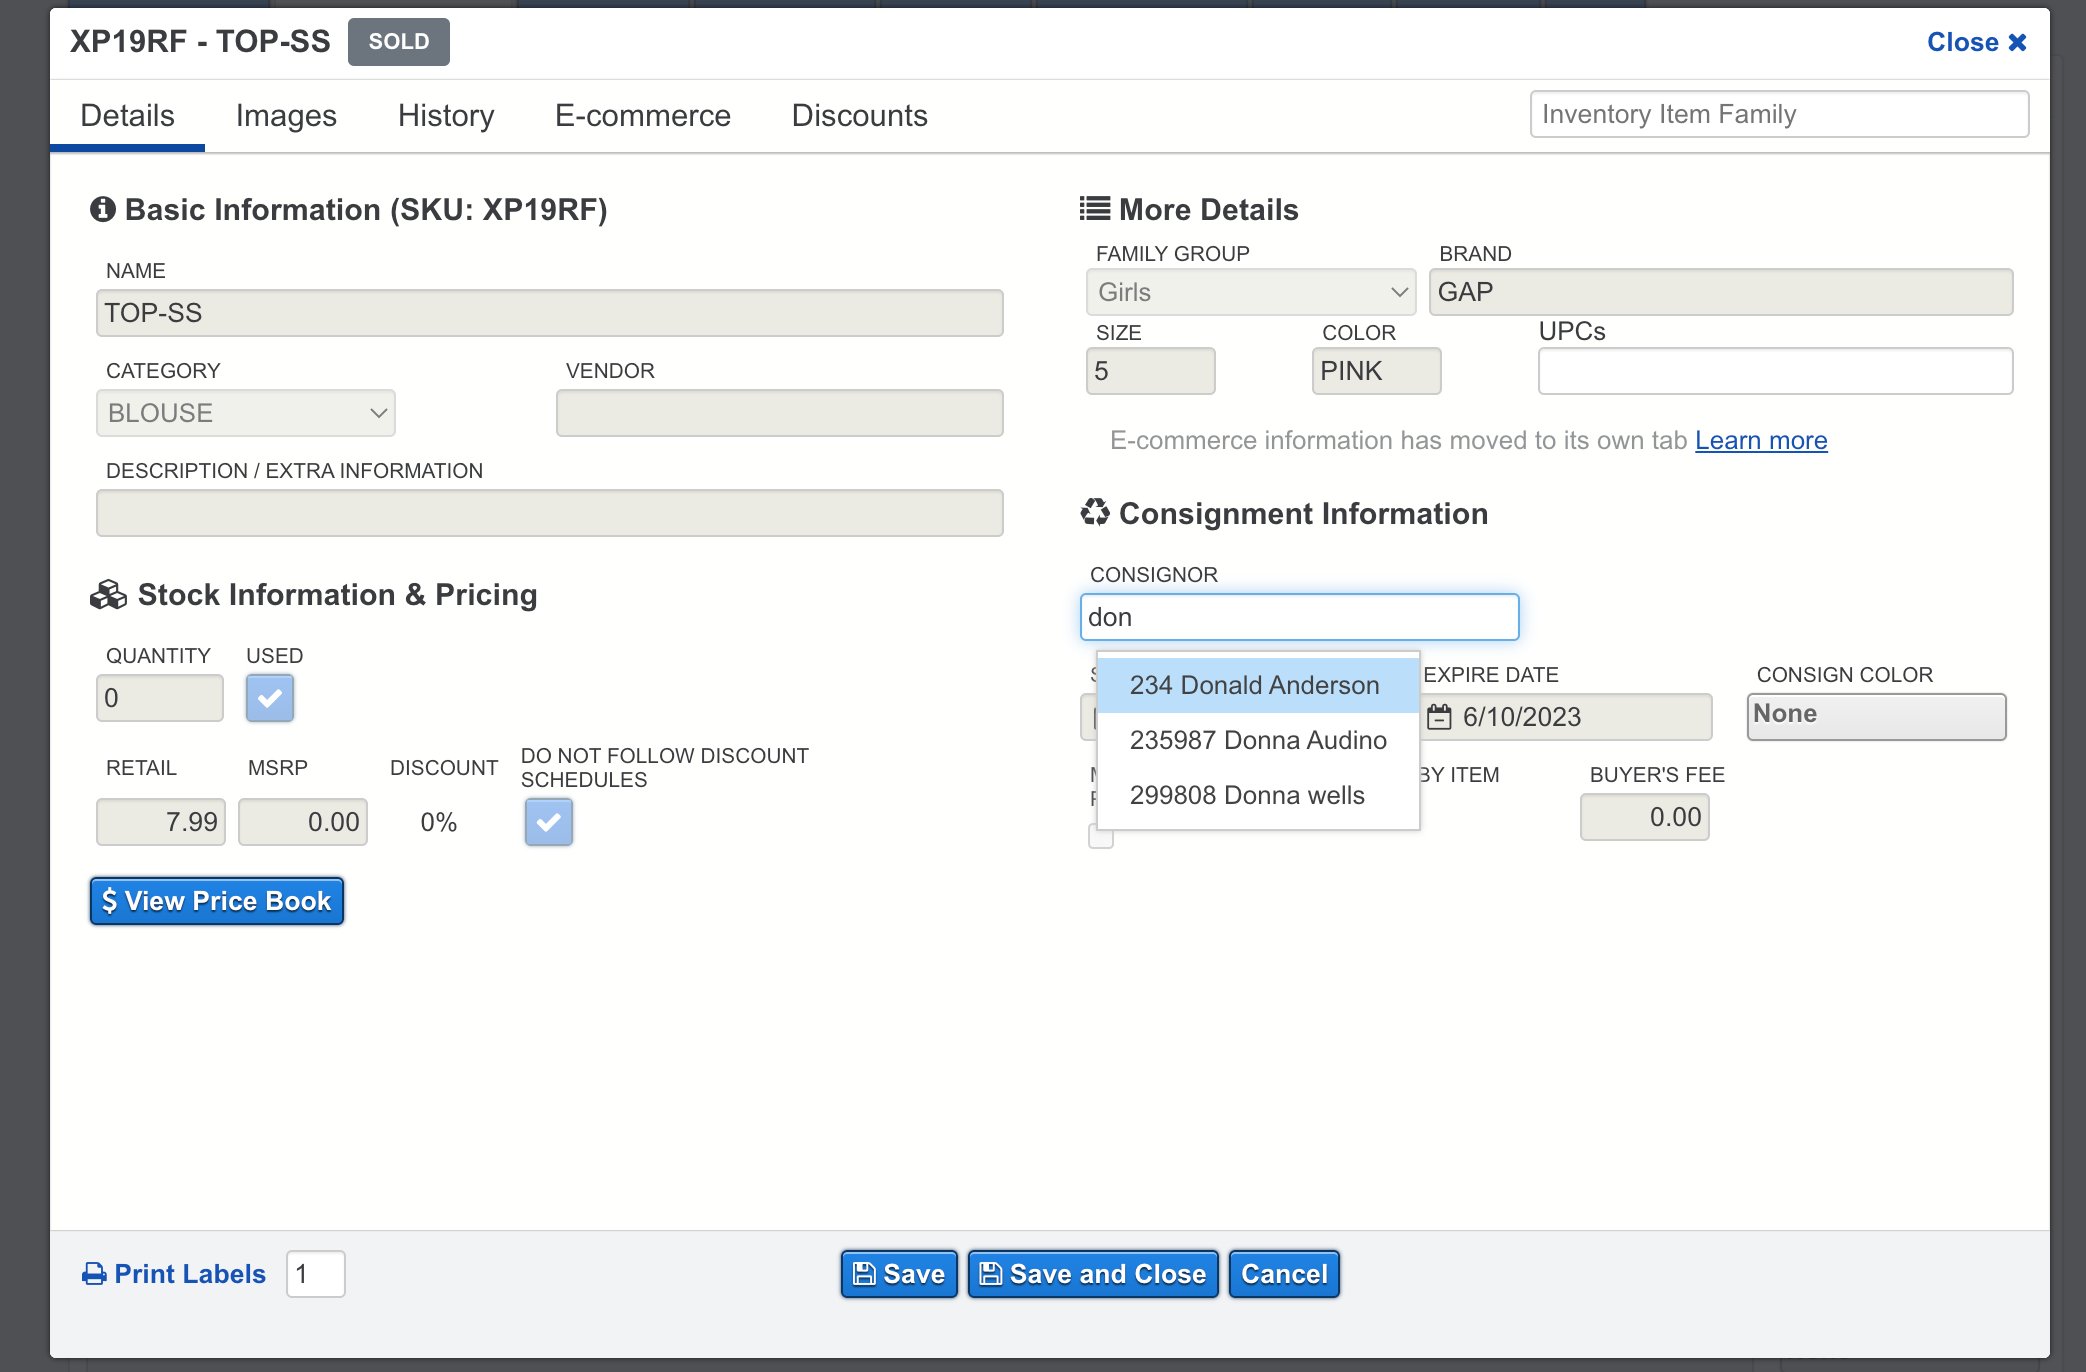Viewport: 2086px width, 1372px height.
Task: Click the floppy disk icon on Save
Action: [864, 1274]
